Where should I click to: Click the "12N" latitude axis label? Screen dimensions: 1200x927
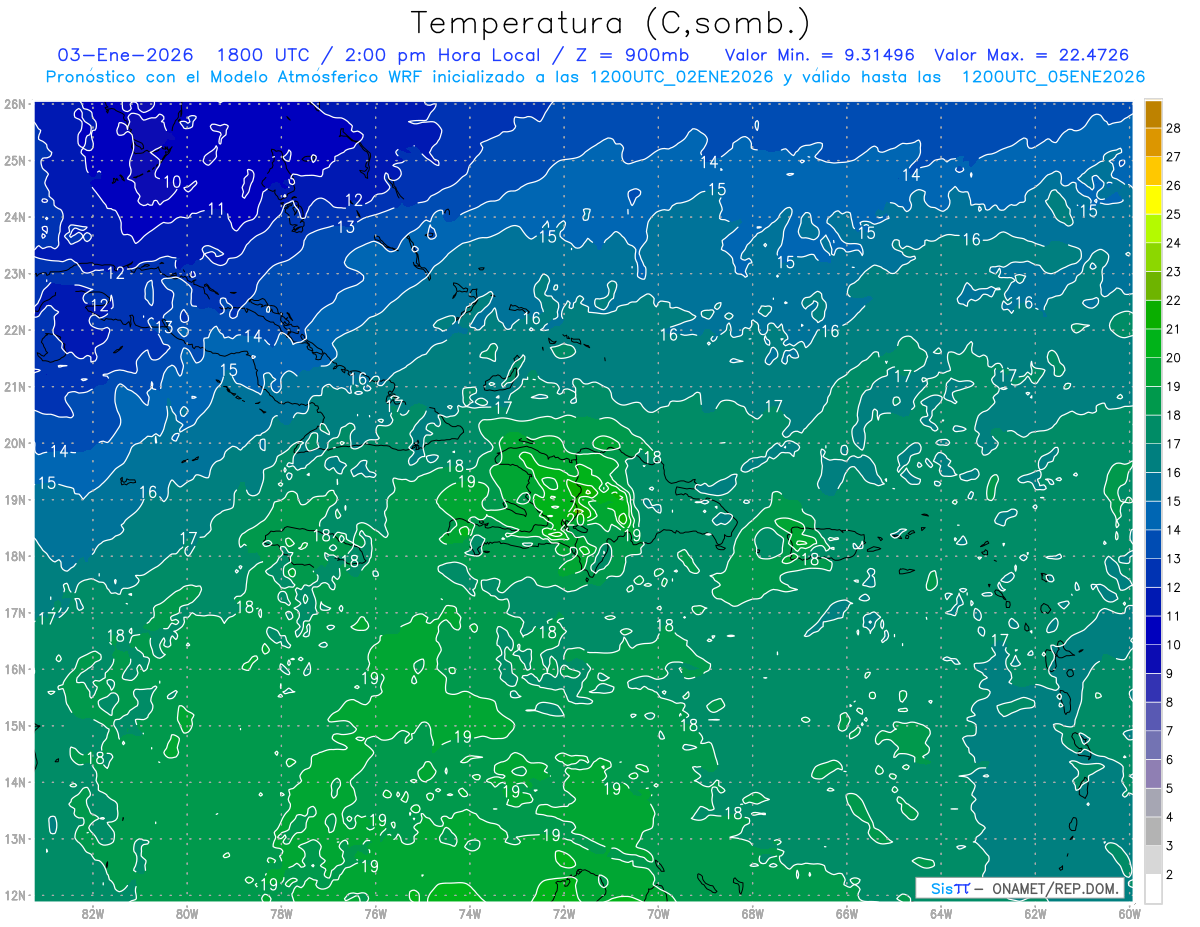pyautogui.click(x=13, y=895)
